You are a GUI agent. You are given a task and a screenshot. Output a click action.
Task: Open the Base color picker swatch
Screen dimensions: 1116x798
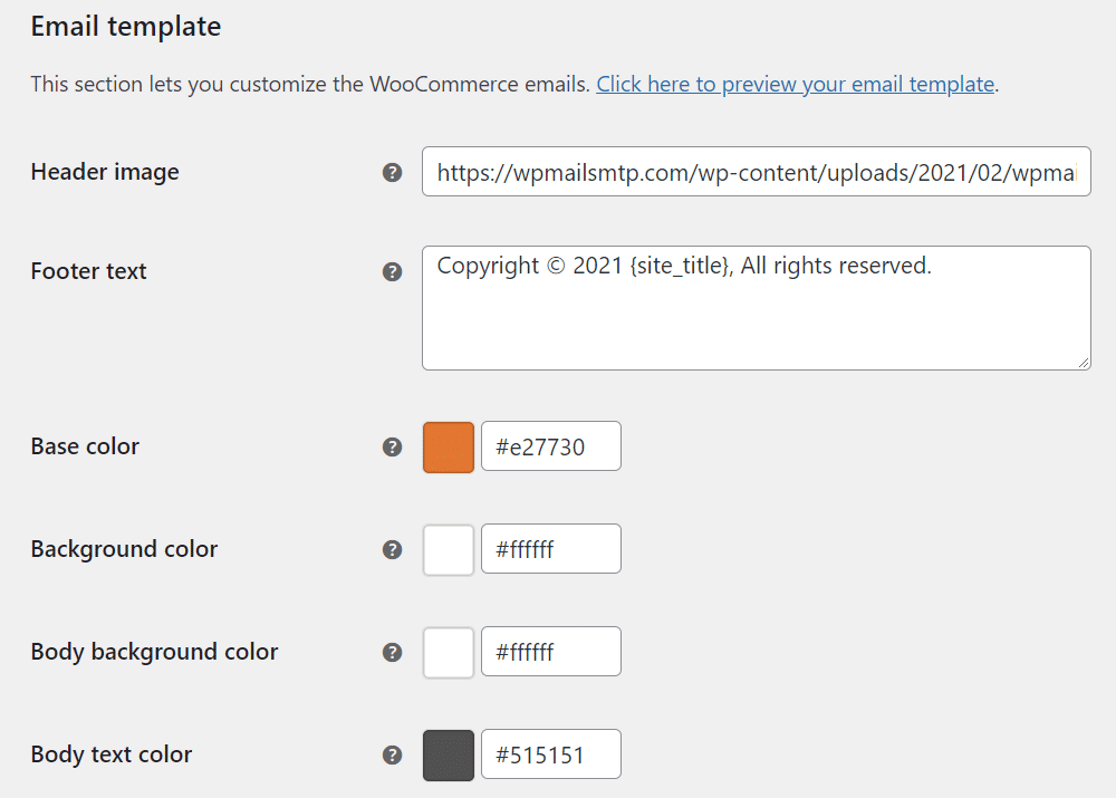click(x=448, y=446)
